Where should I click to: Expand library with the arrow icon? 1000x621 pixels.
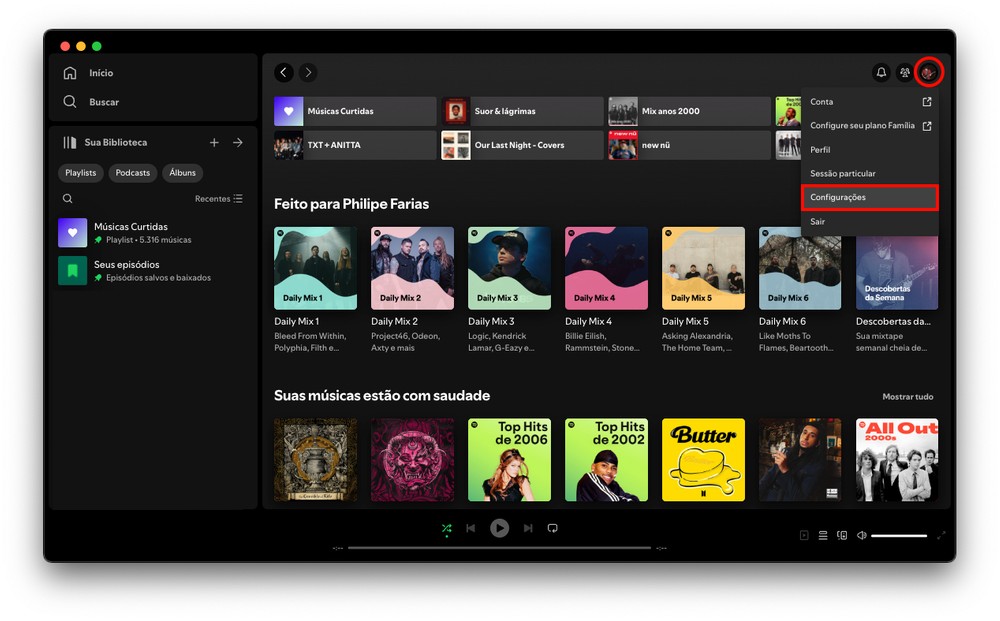pos(238,143)
